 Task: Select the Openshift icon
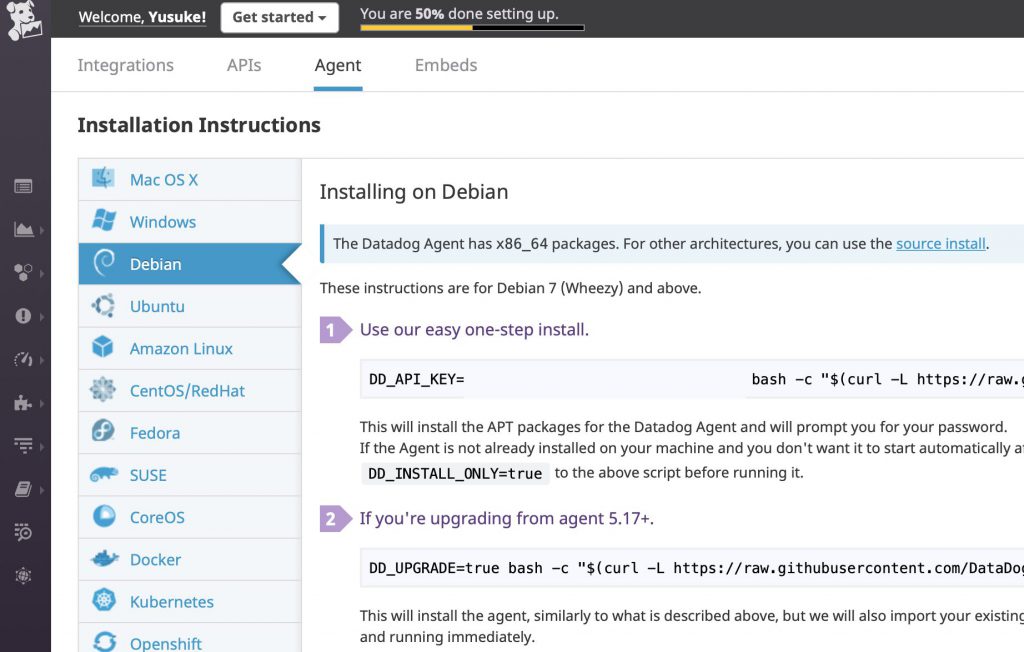click(x=104, y=642)
